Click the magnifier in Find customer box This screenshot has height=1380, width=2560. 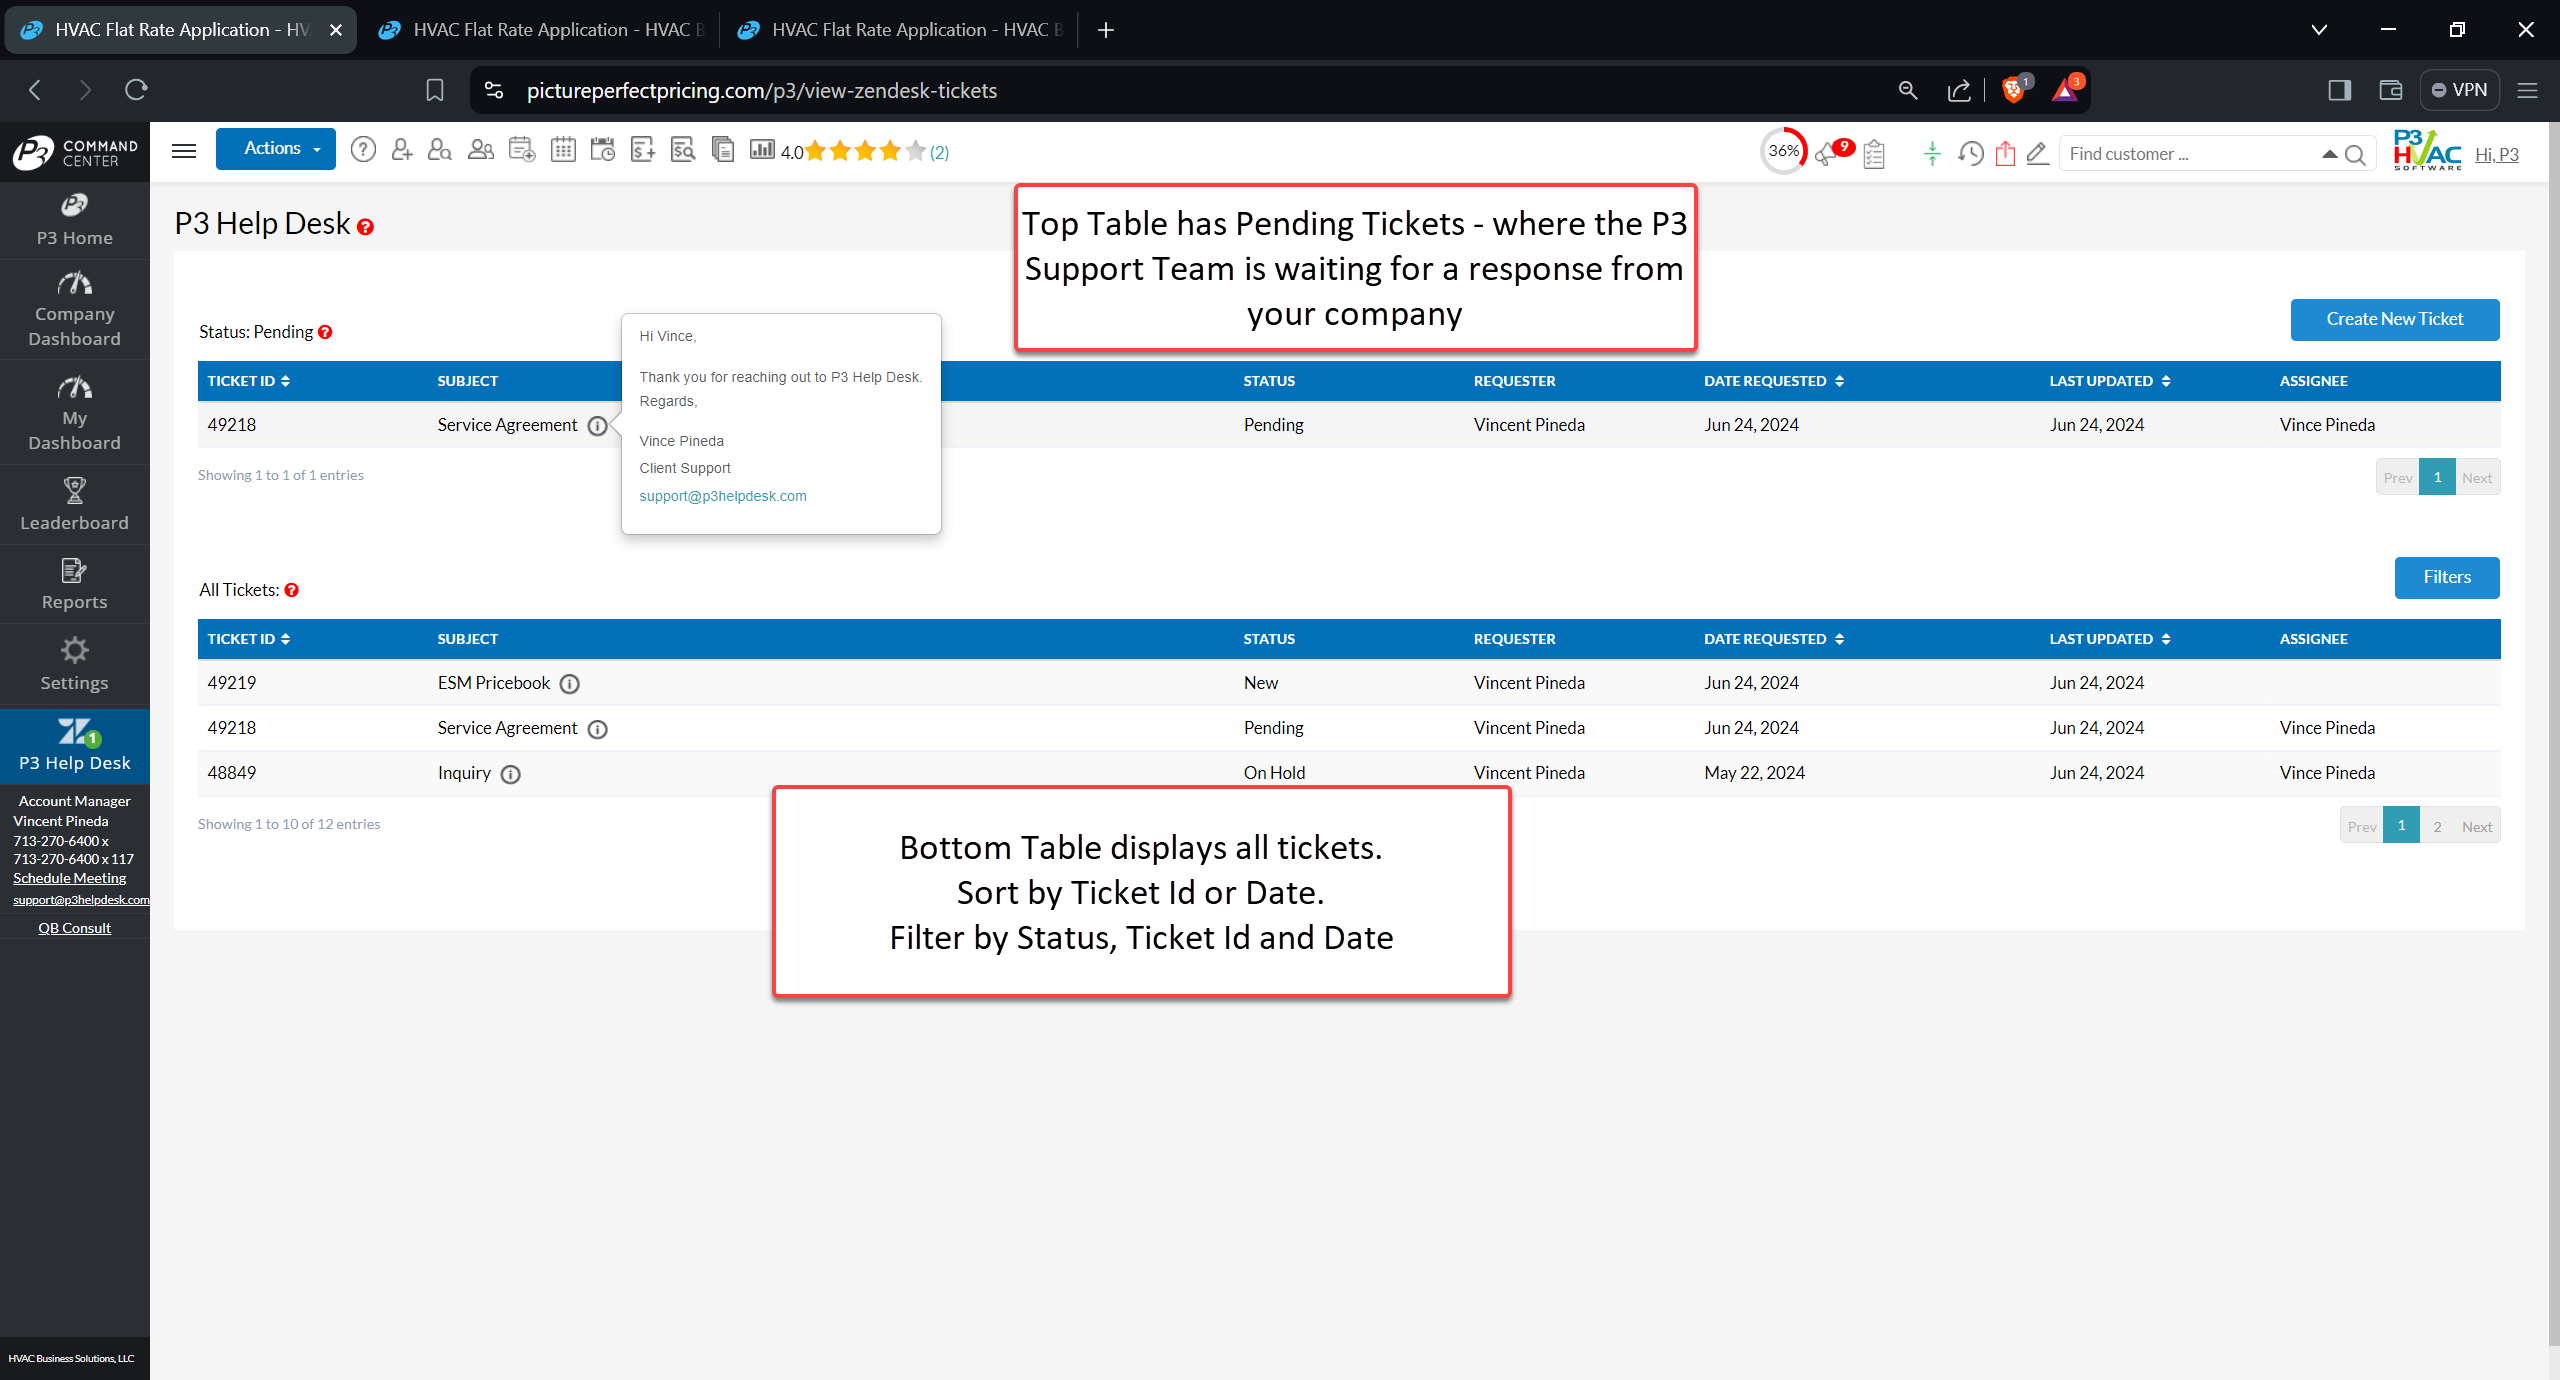pos(2355,154)
